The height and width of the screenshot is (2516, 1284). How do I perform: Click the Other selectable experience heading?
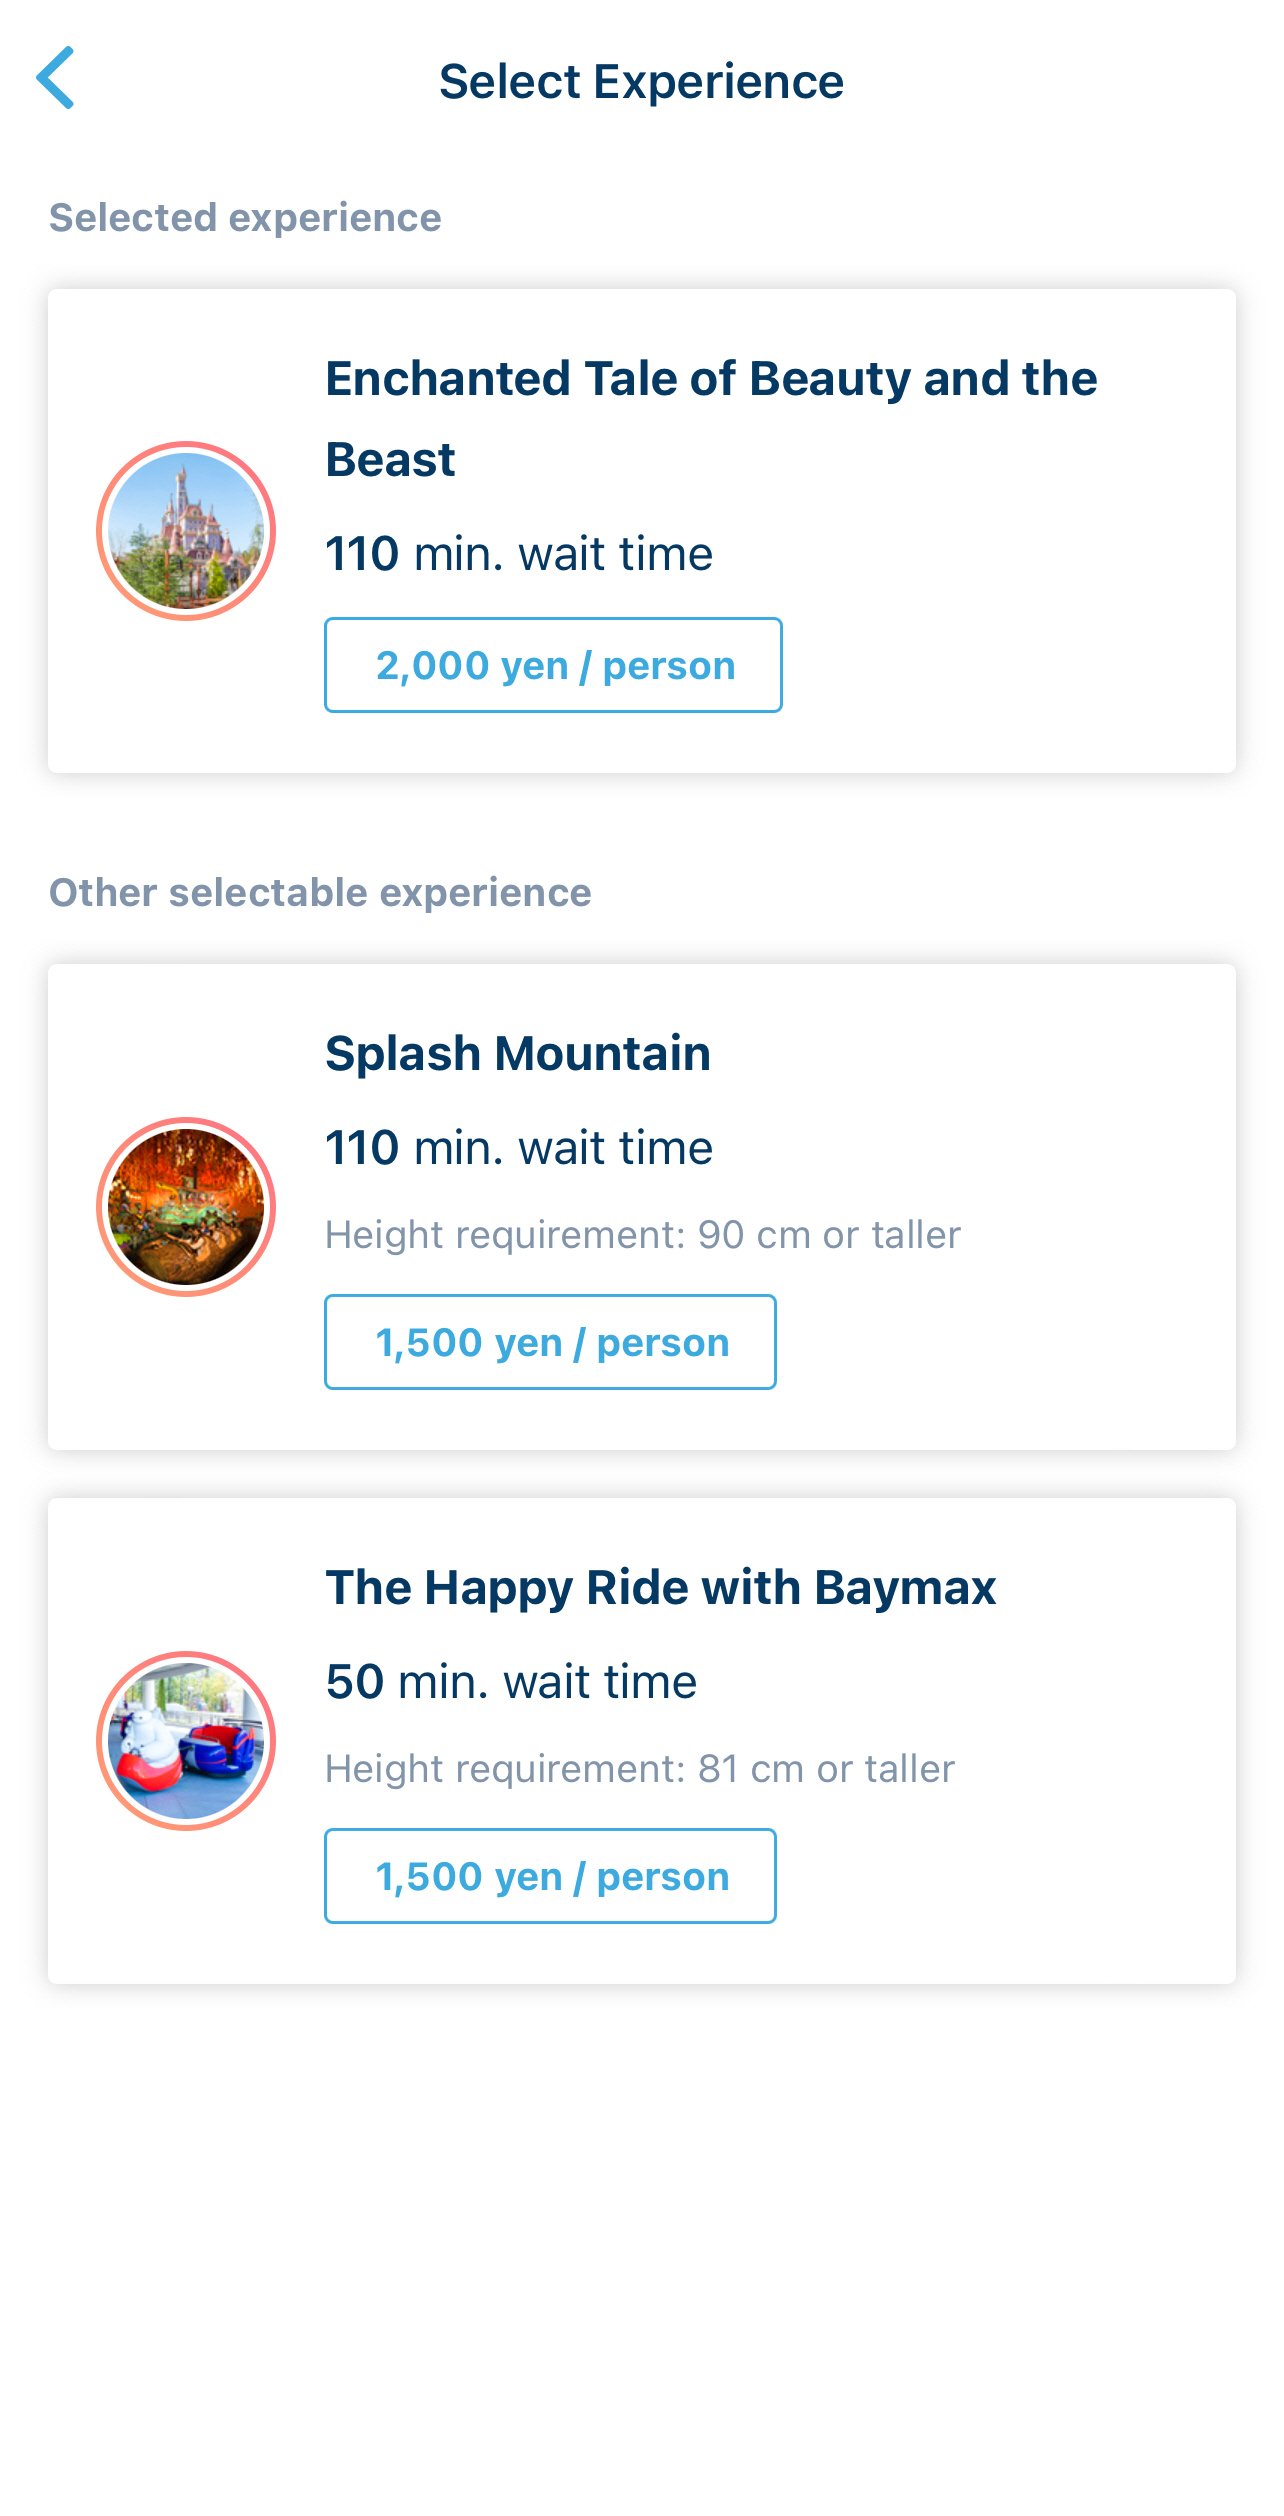coord(320,893)
